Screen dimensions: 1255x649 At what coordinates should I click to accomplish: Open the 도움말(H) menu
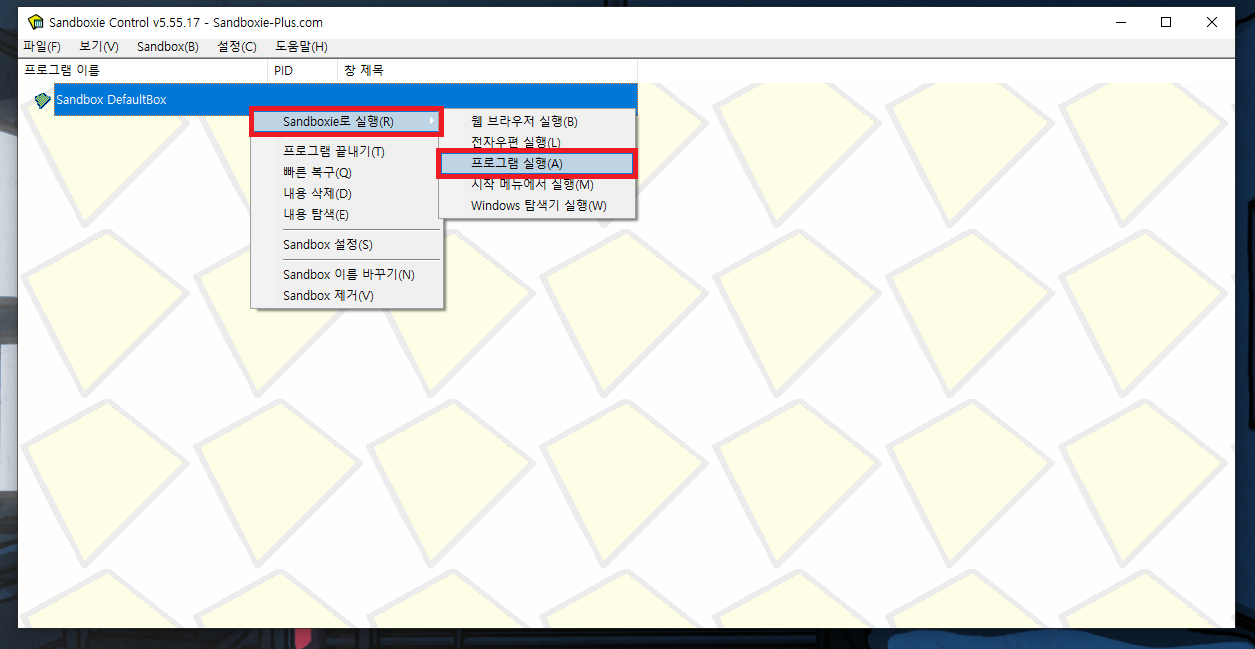pyautogui.click(x=301, y=47)
